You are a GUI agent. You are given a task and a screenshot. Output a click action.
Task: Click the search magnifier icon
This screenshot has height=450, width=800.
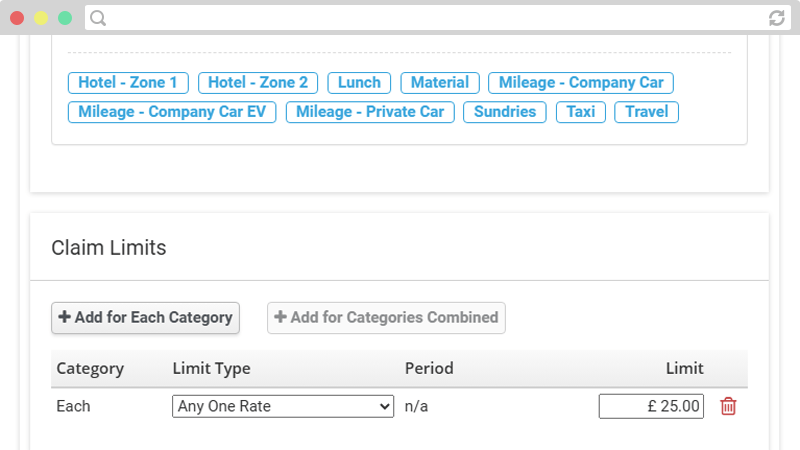[98, 18]
